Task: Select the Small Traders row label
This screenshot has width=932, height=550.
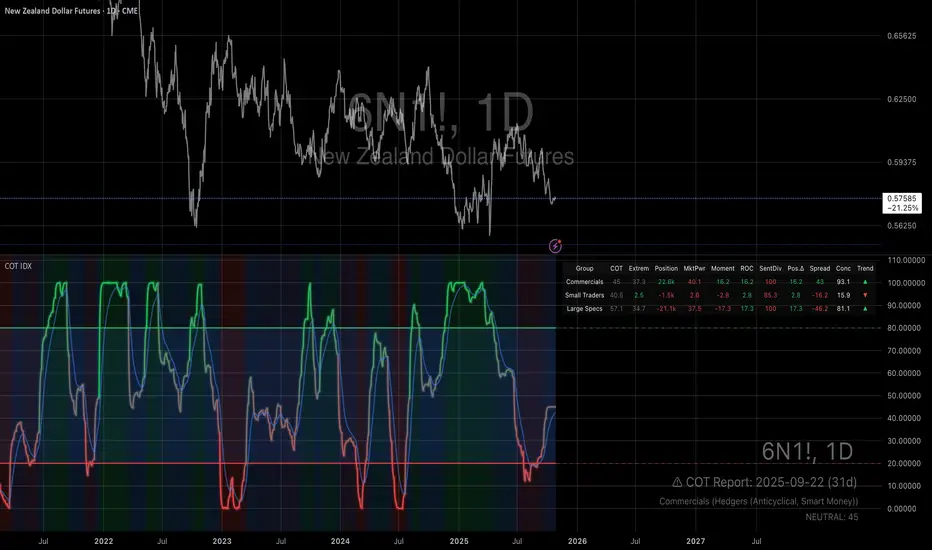Action: (x=585, y=295)
